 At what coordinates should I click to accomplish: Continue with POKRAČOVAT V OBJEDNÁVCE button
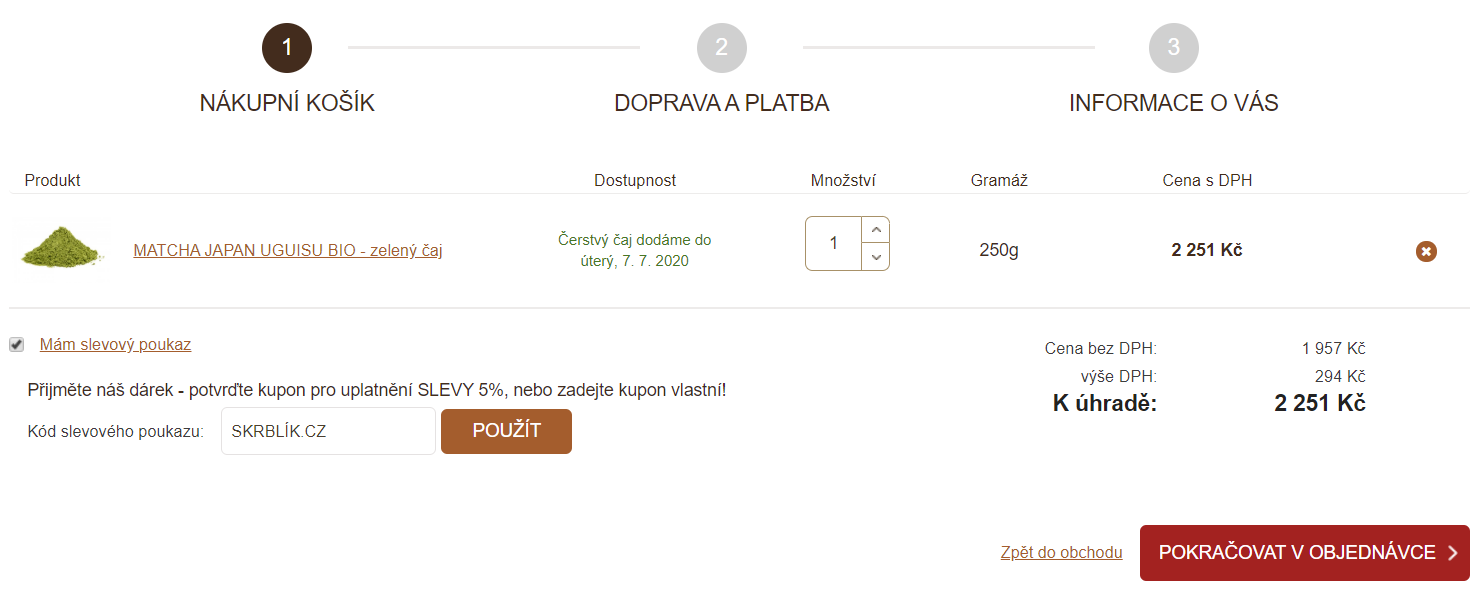click(1305, 553)
